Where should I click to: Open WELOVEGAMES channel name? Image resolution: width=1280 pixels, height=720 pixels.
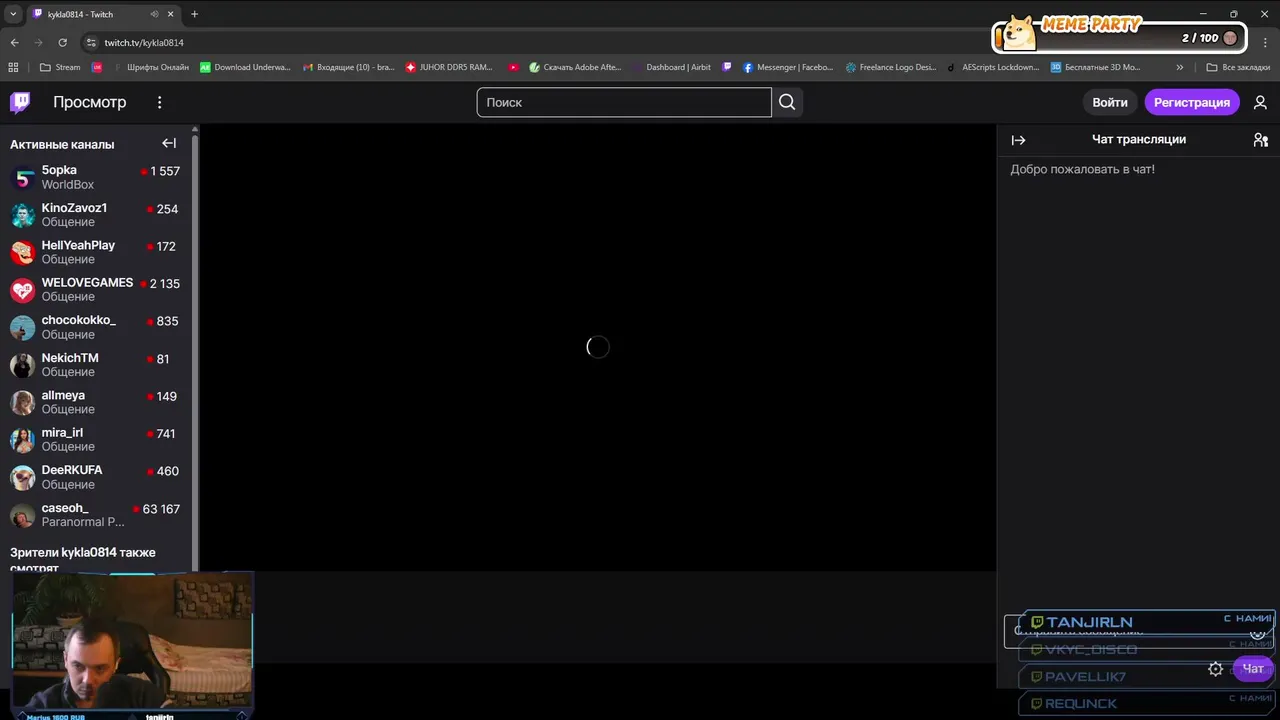87,283
